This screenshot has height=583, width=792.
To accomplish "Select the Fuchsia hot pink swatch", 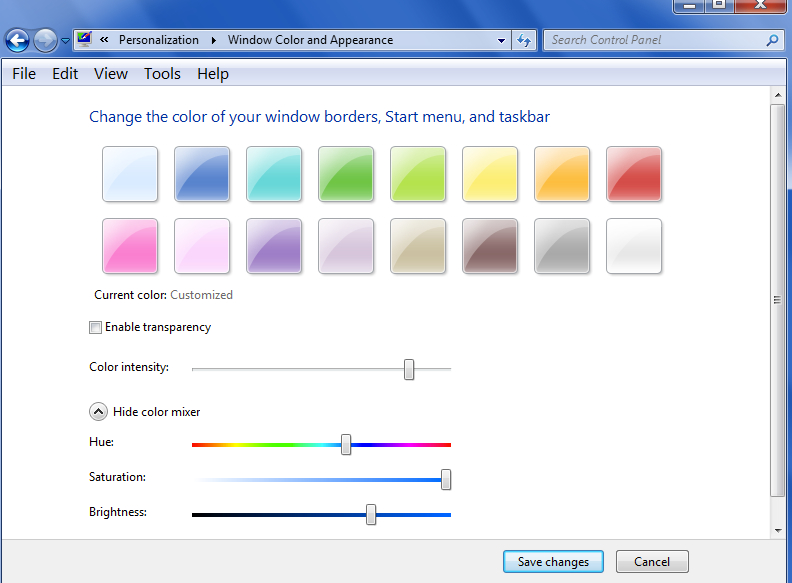I will [130, 246].
